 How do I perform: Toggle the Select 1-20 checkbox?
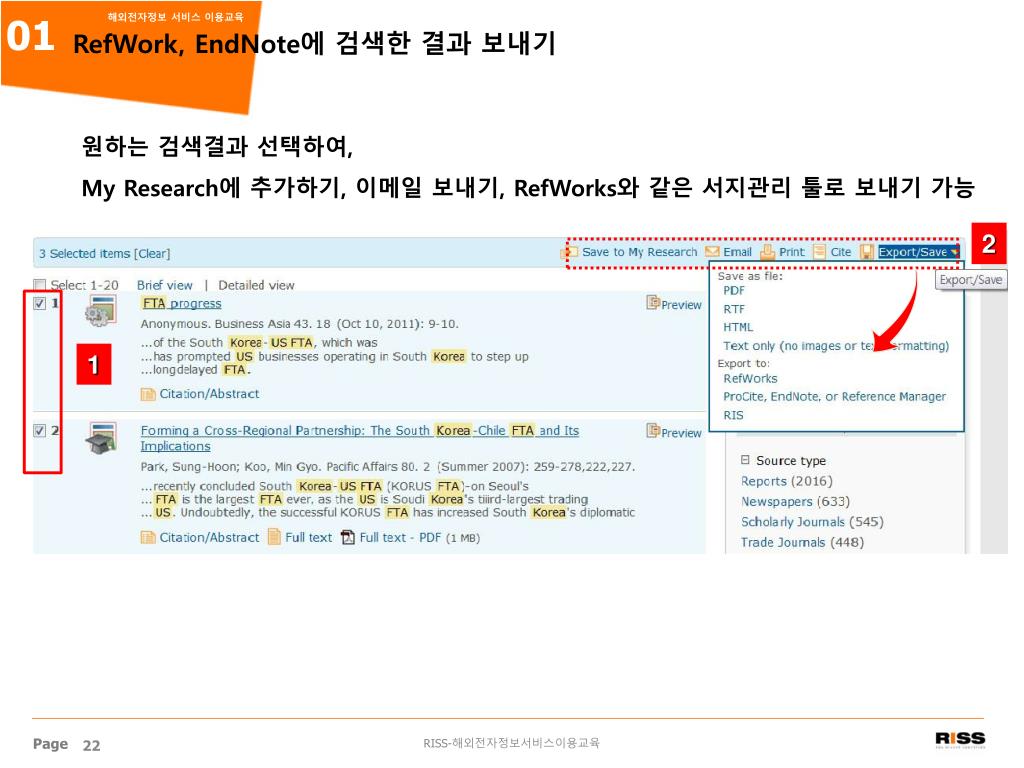pyautogui.click(x=40, y=285)
